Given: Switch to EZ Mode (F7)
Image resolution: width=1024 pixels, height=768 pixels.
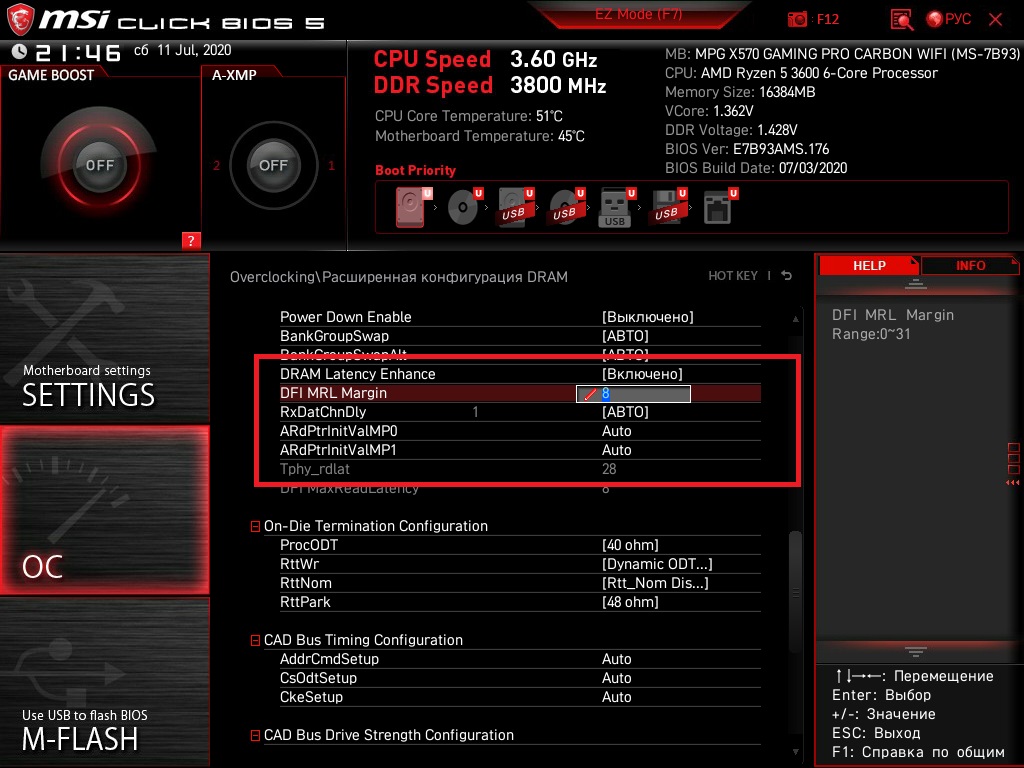Looking at the screenshot, I should [x=639, y=14].
